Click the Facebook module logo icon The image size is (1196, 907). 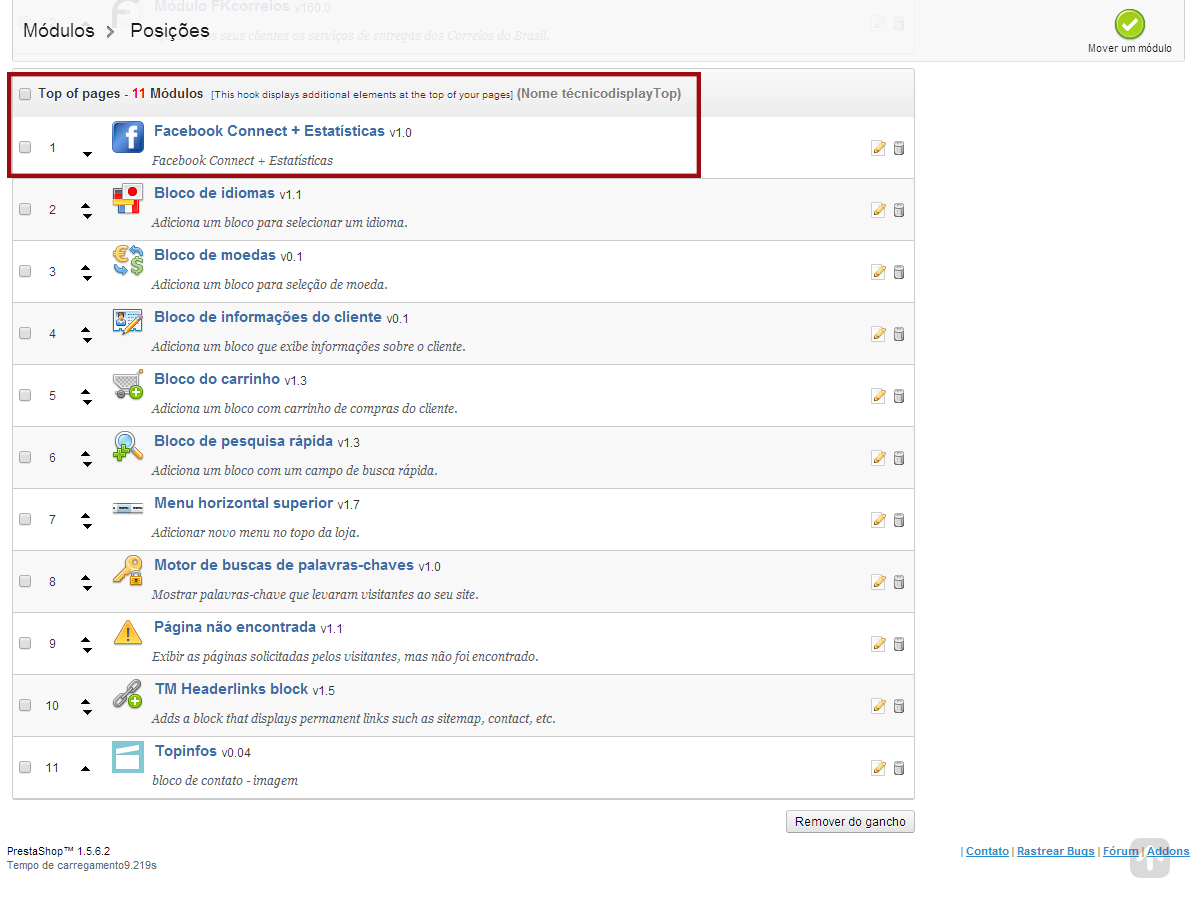127,137
